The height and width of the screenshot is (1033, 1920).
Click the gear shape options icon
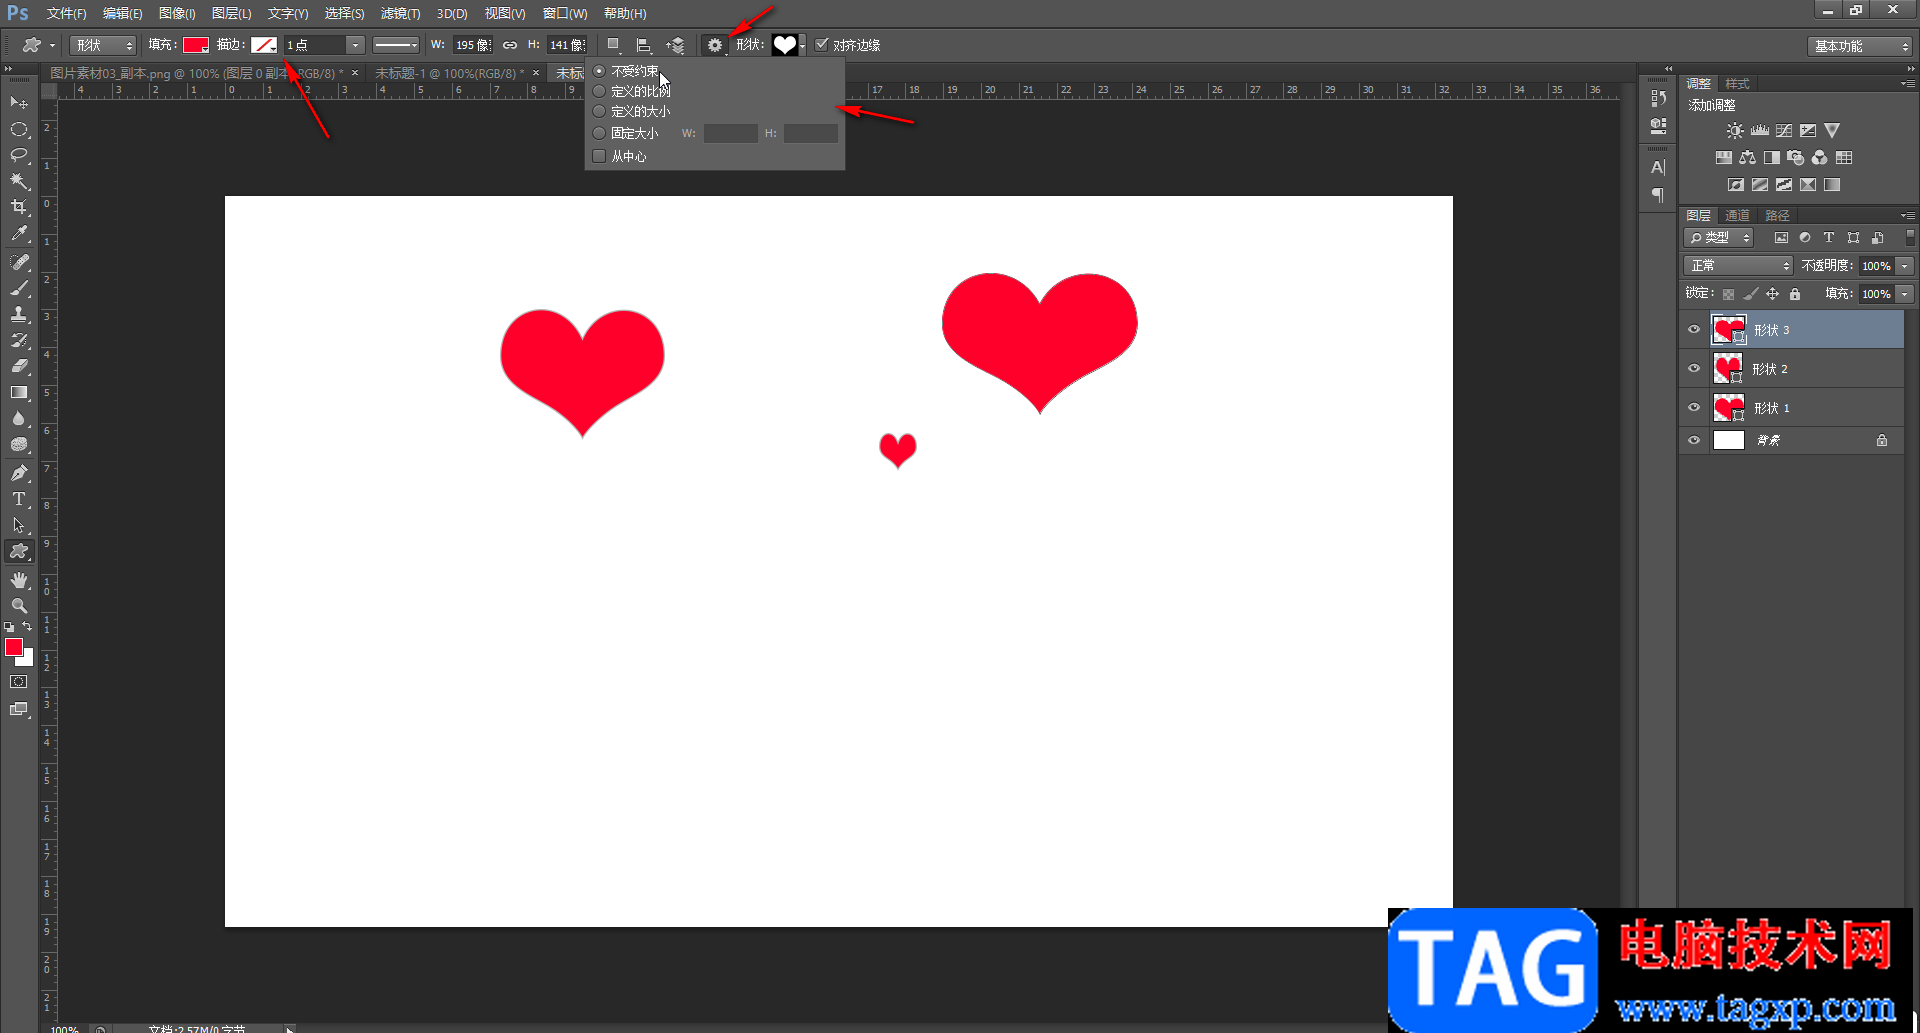(714, 45)
